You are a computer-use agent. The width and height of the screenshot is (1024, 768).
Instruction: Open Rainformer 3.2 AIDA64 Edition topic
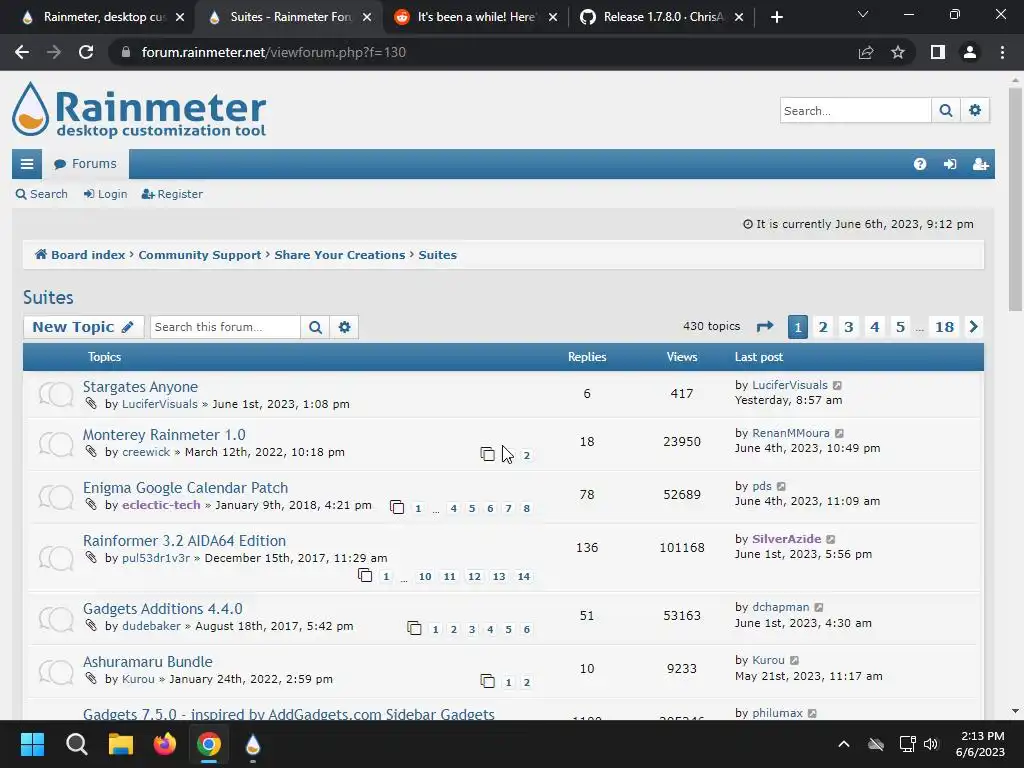[x=184, y=541]
